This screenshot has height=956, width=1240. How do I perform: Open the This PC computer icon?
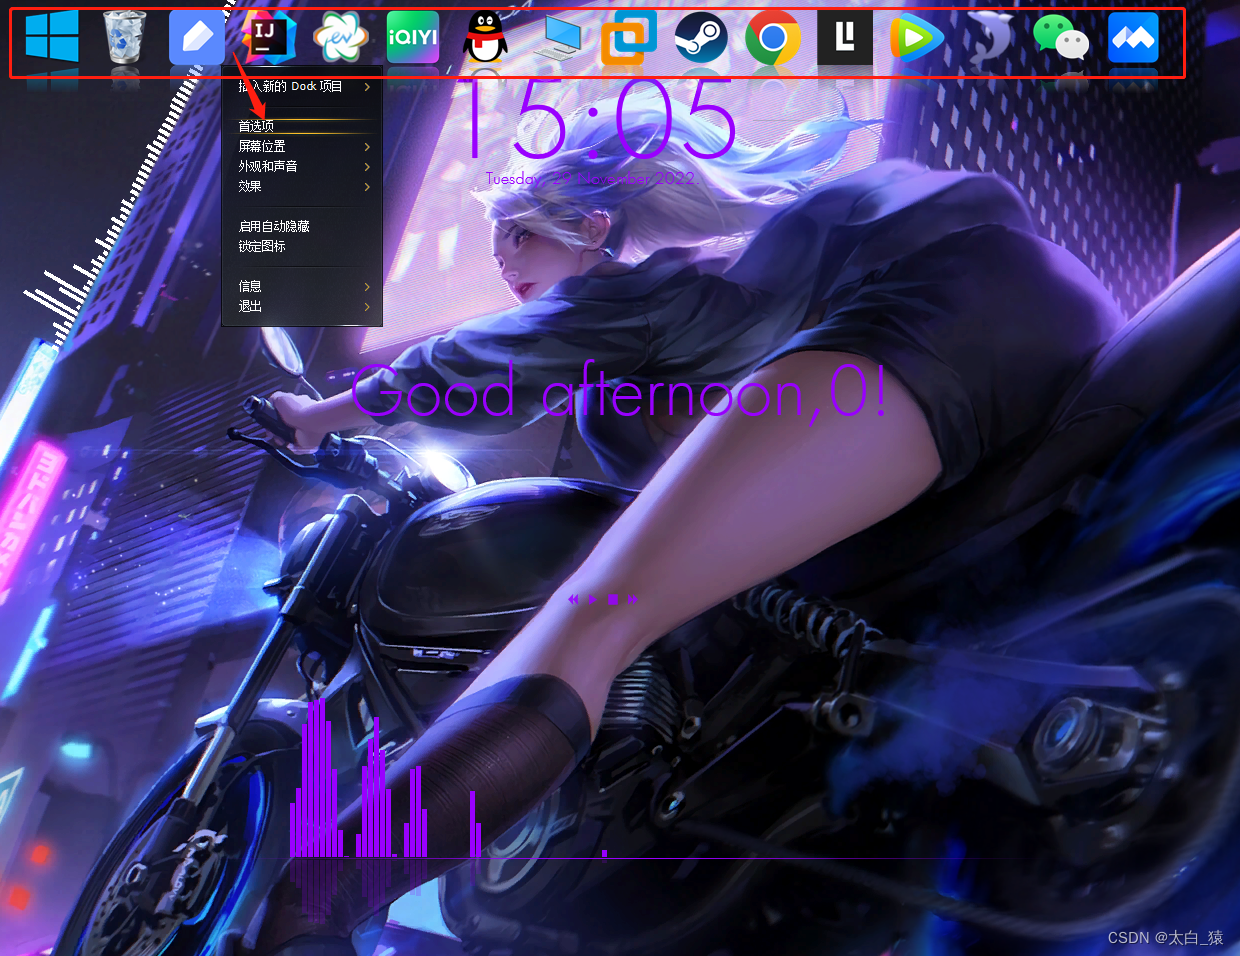[557, 38]
